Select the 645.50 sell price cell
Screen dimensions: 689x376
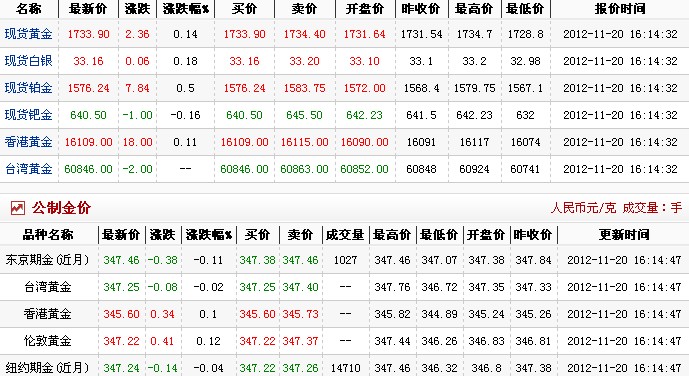(305, 116)
